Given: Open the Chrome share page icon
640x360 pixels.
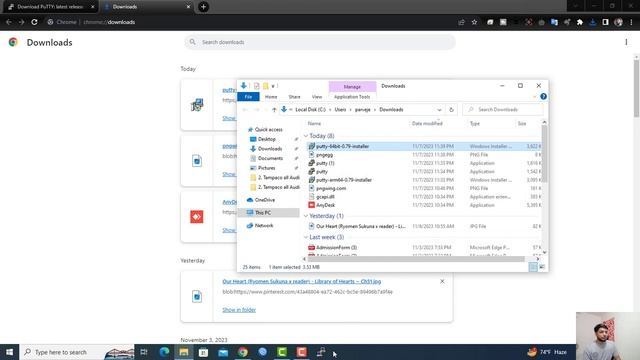Looking at the screenshot, I should click(x=461, y=22).
